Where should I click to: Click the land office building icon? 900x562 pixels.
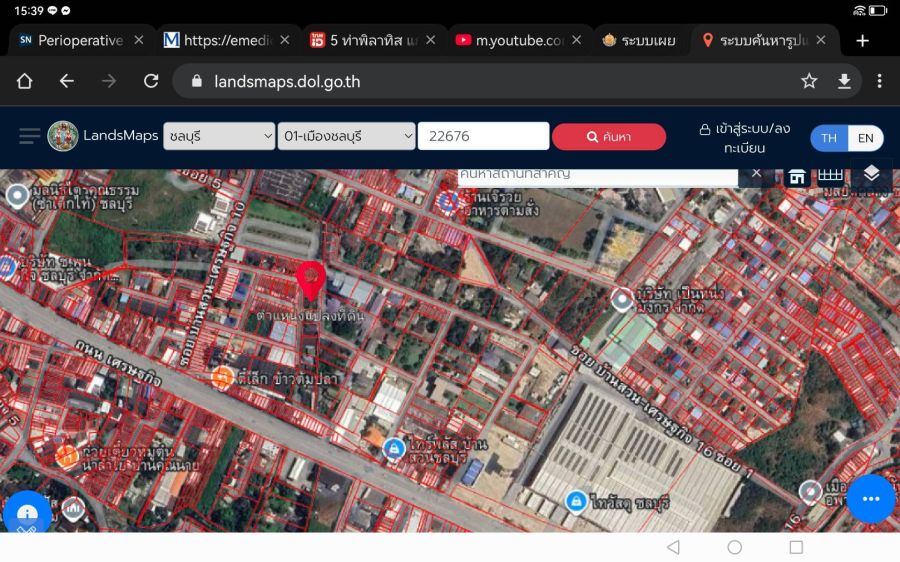797,176
